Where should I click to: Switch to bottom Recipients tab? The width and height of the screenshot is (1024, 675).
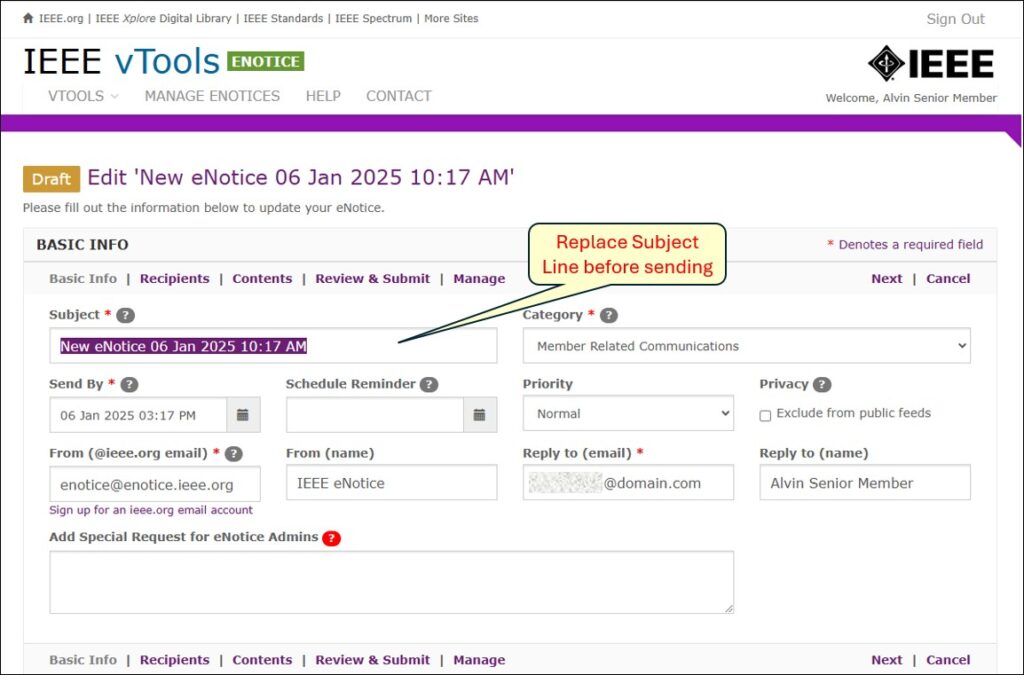pyautogui.click(x=174, y=660)
